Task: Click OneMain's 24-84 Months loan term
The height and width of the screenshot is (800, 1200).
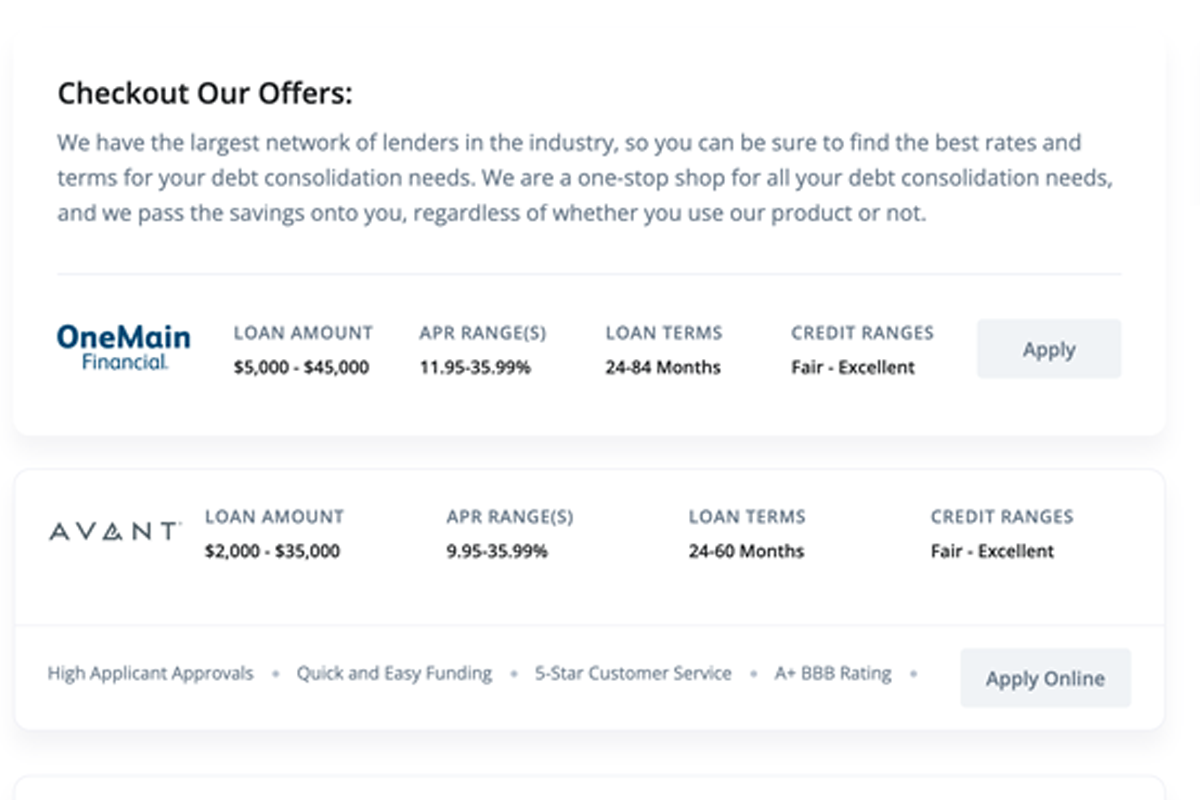Action: (x=662, y=367)
